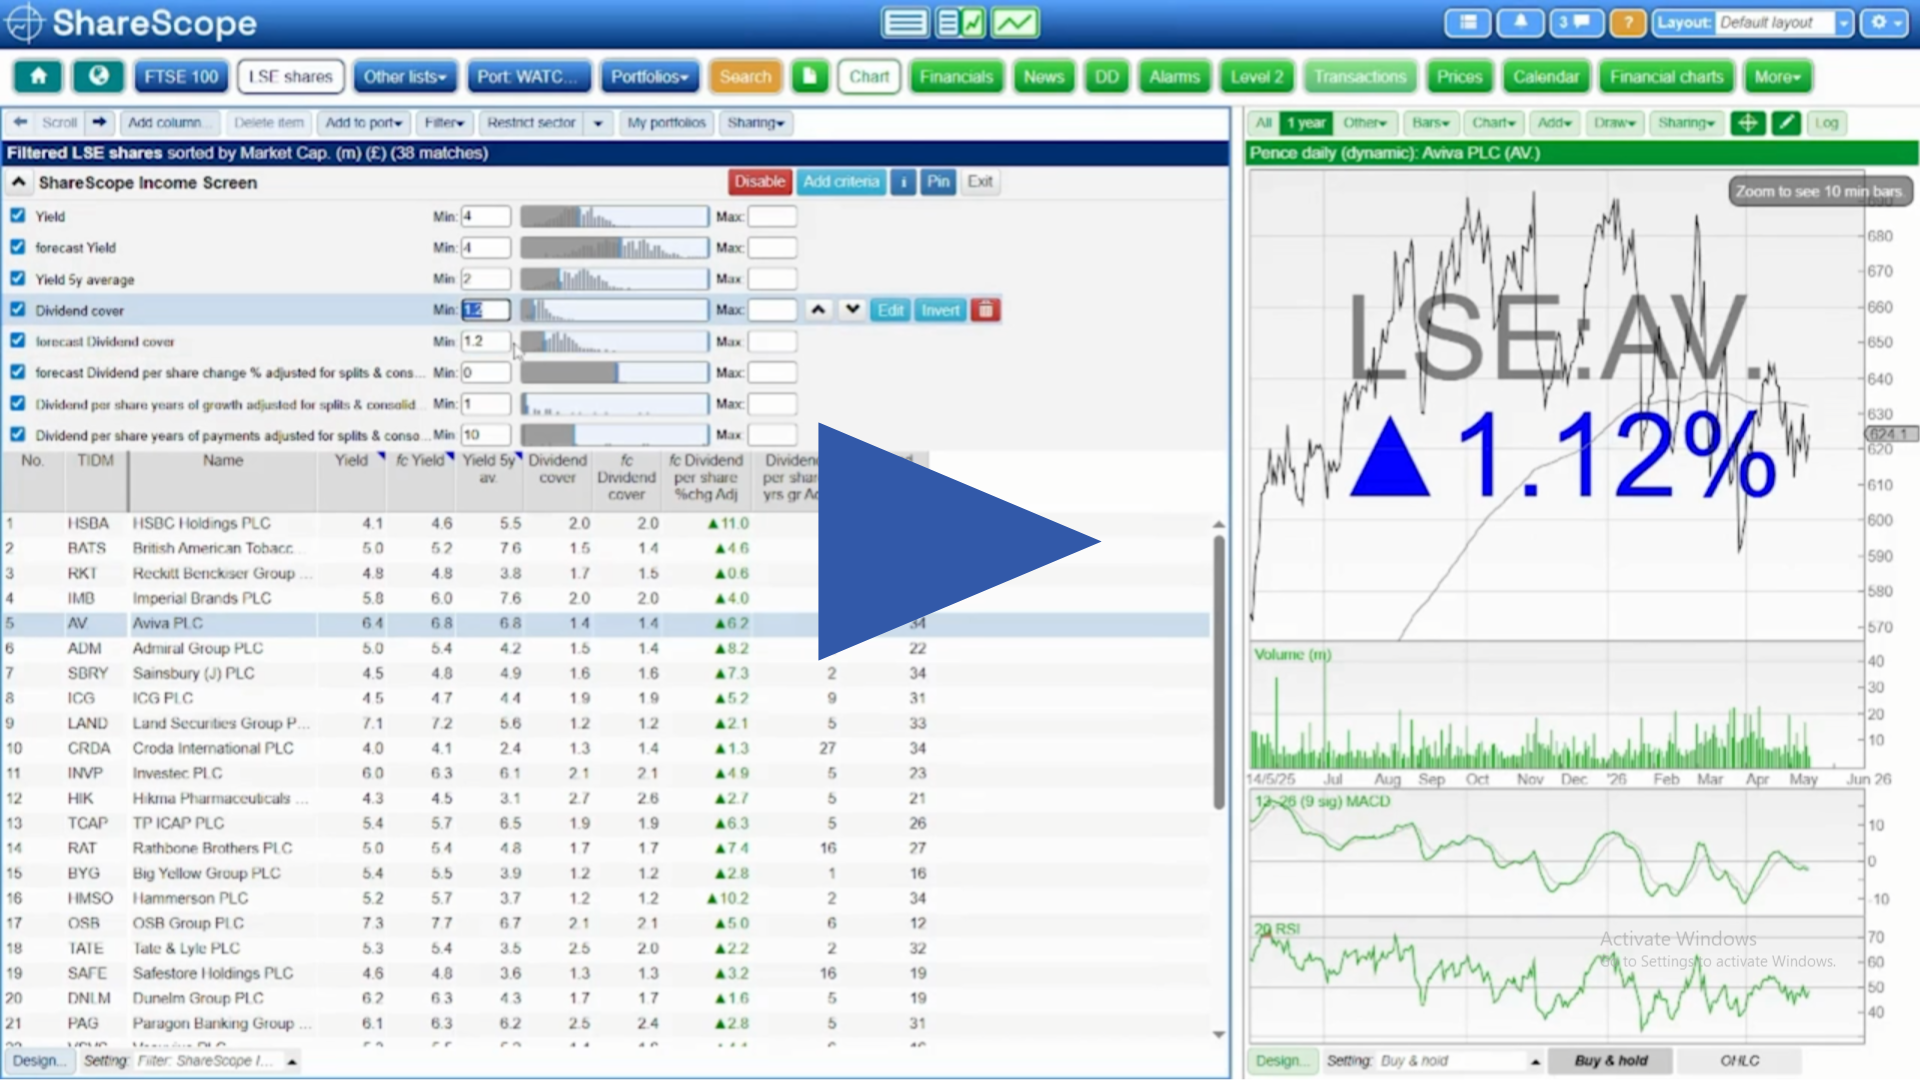Open the table list icon in header
This screenshot has width=1920, height=1080.
tap(1468, 22)
